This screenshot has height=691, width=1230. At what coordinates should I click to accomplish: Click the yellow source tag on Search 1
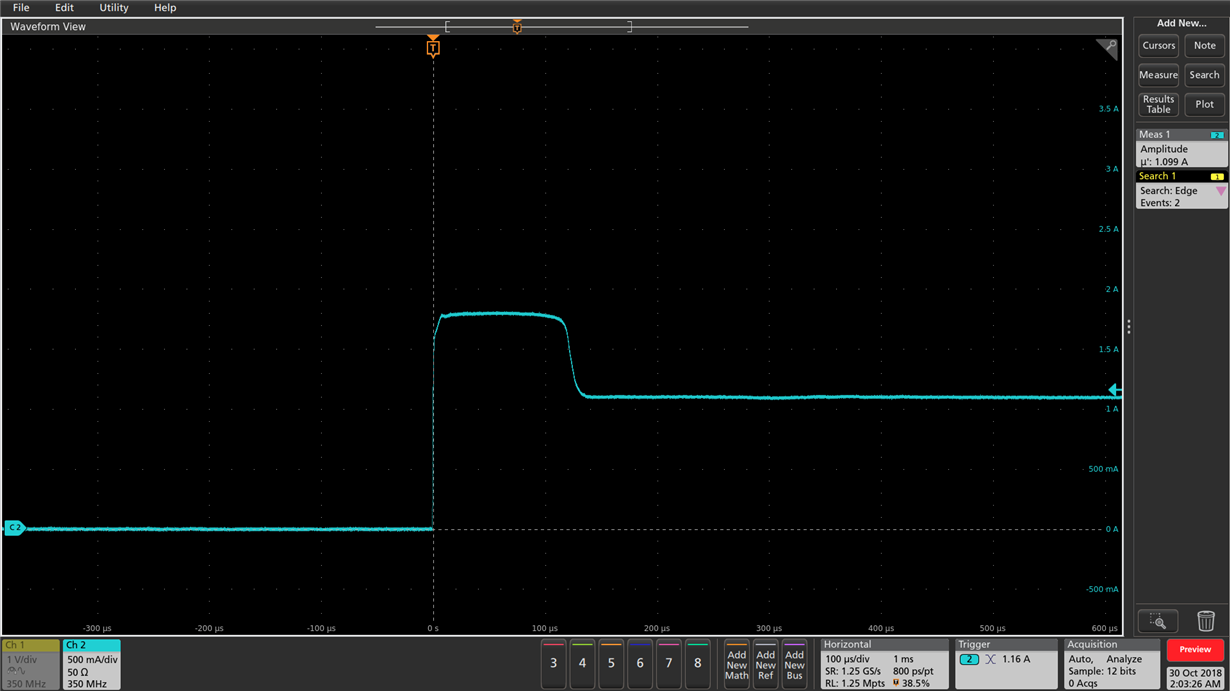point(1217,176)
